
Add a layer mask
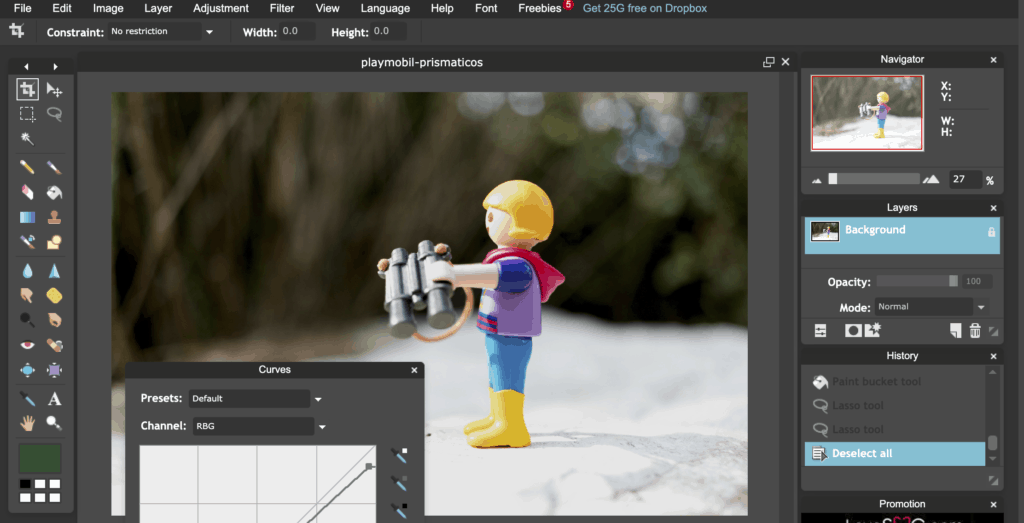pyautogui.click(x=853, y=330)
